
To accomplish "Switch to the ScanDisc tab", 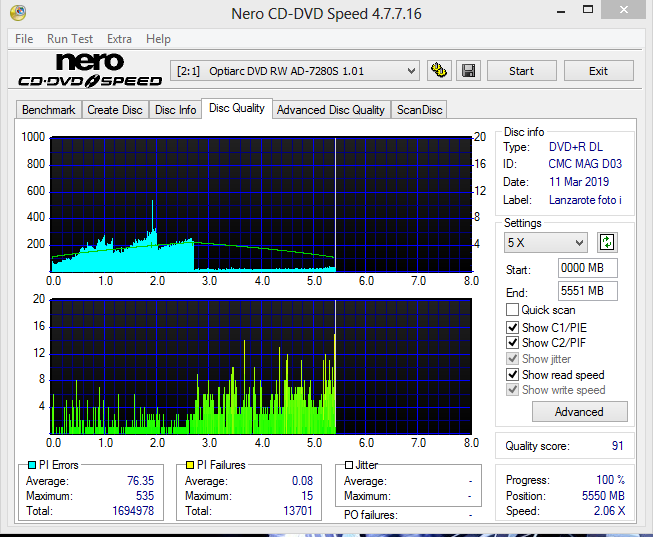I will 419,110.
